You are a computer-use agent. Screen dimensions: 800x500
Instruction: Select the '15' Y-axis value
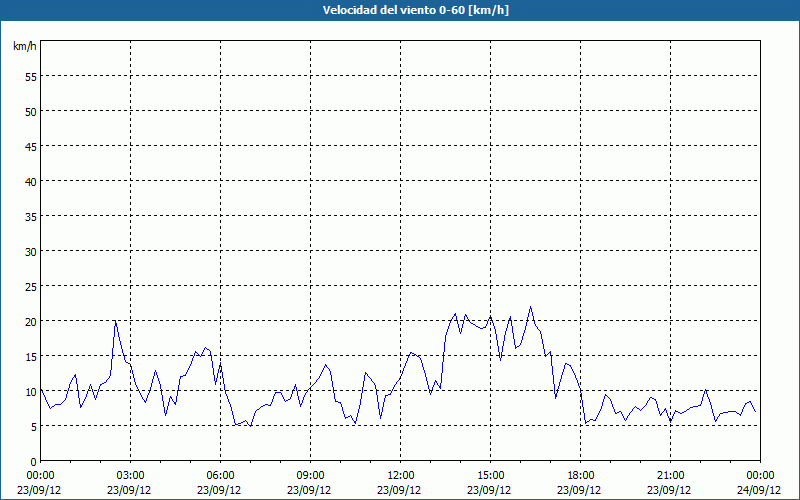pos(31,357)
